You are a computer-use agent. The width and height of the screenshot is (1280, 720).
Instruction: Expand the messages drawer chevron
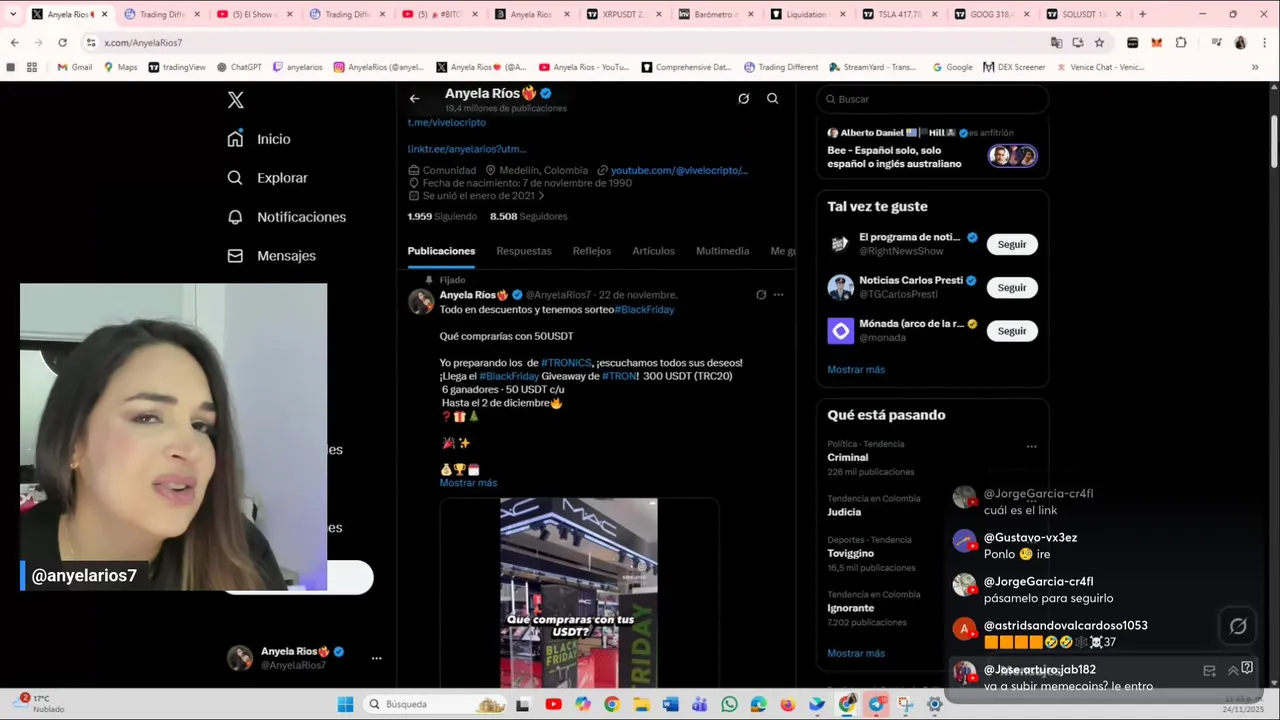(1233, 671)
